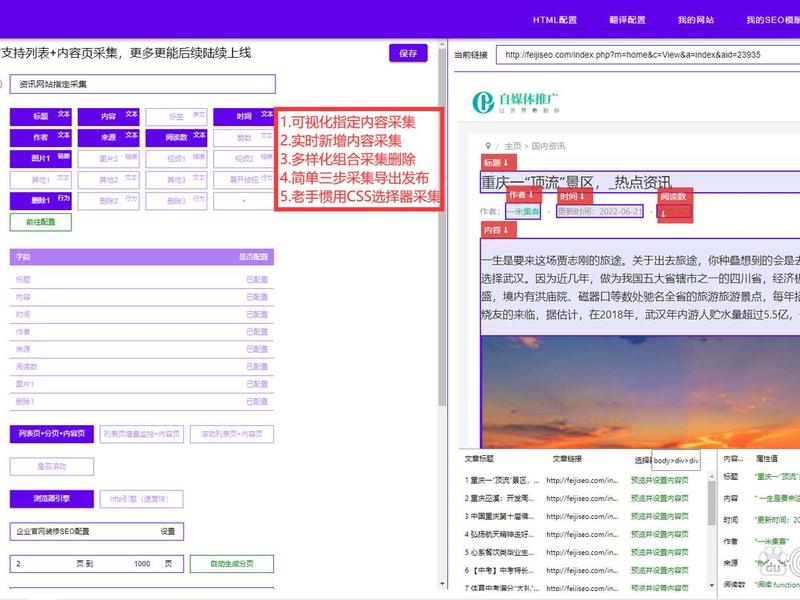Open article row 5 心系餐饮 preview link
800x600 pixels.
659,552
